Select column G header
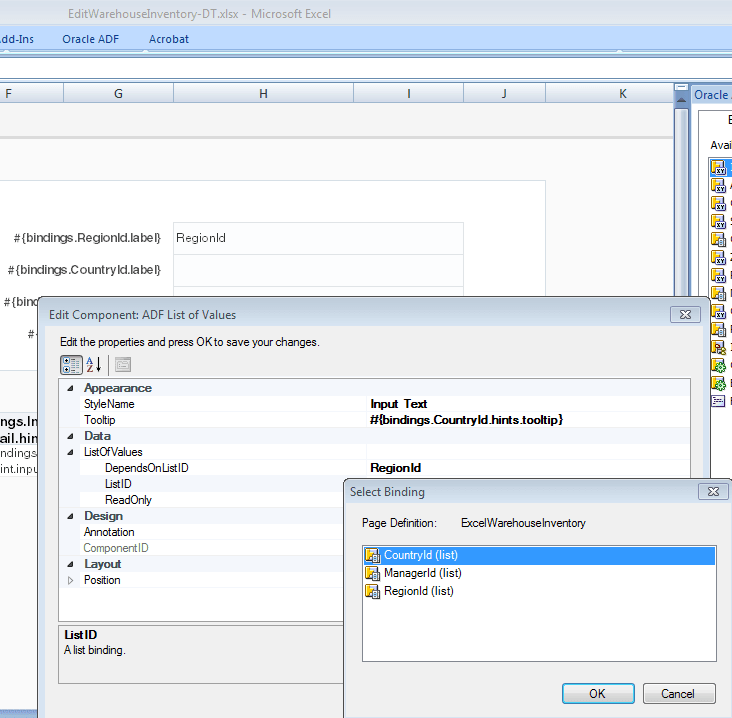This screenshot has width=732, height=718. 118,94
